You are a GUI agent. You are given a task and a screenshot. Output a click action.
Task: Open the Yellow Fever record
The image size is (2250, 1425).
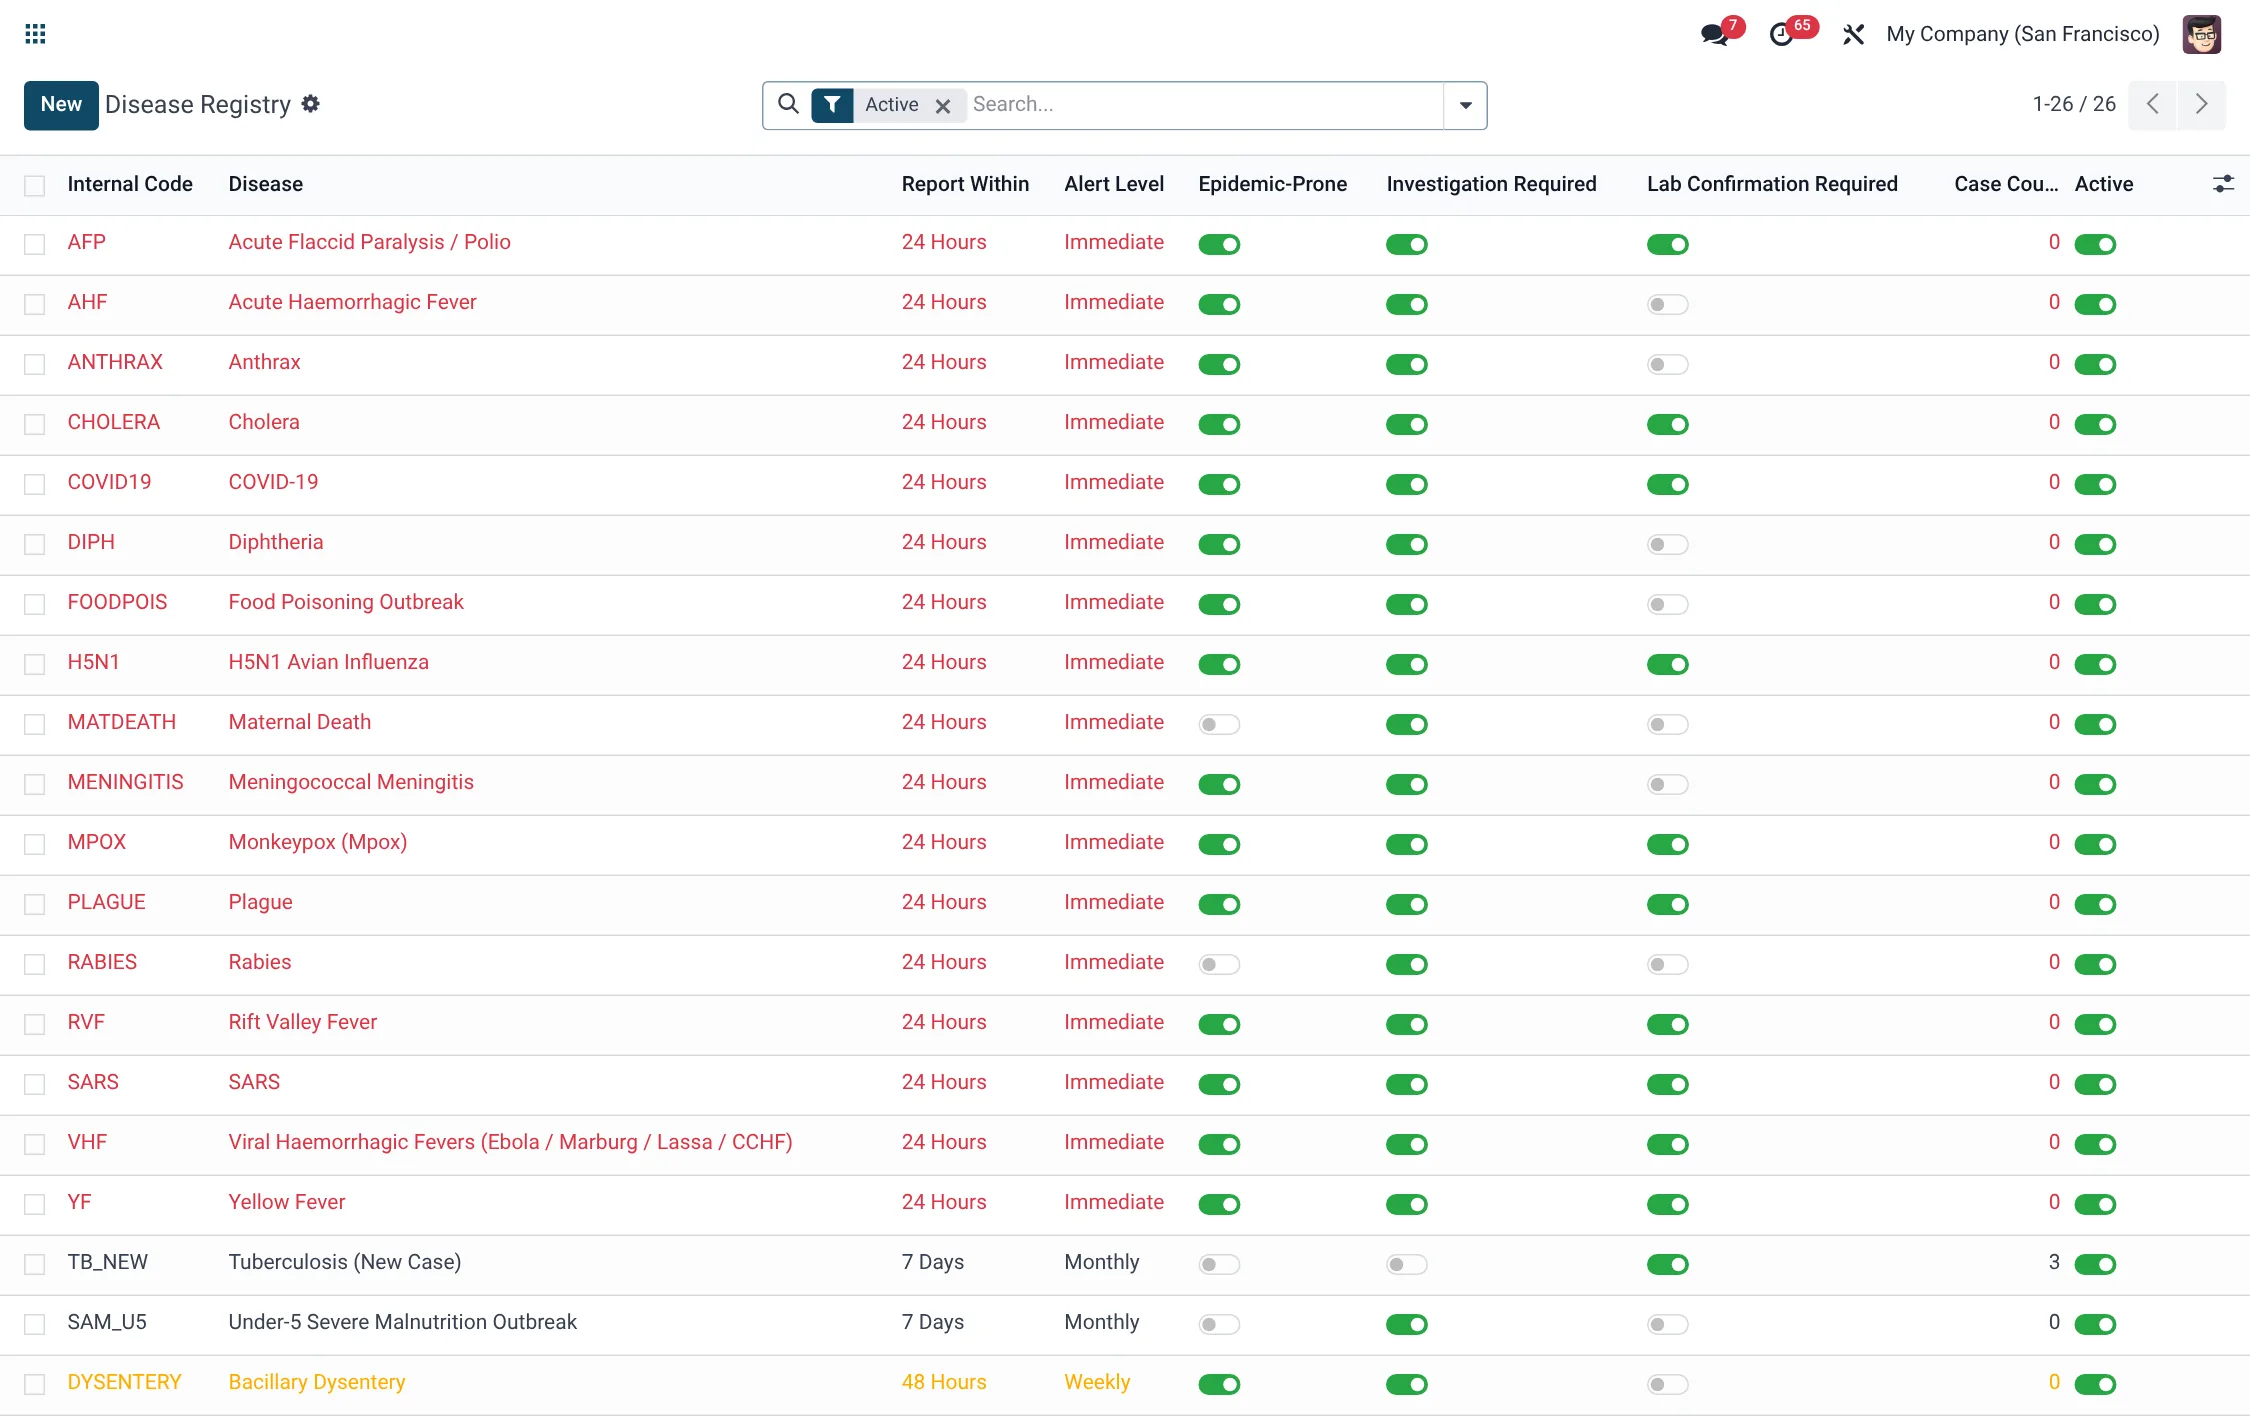[286, 1202]
